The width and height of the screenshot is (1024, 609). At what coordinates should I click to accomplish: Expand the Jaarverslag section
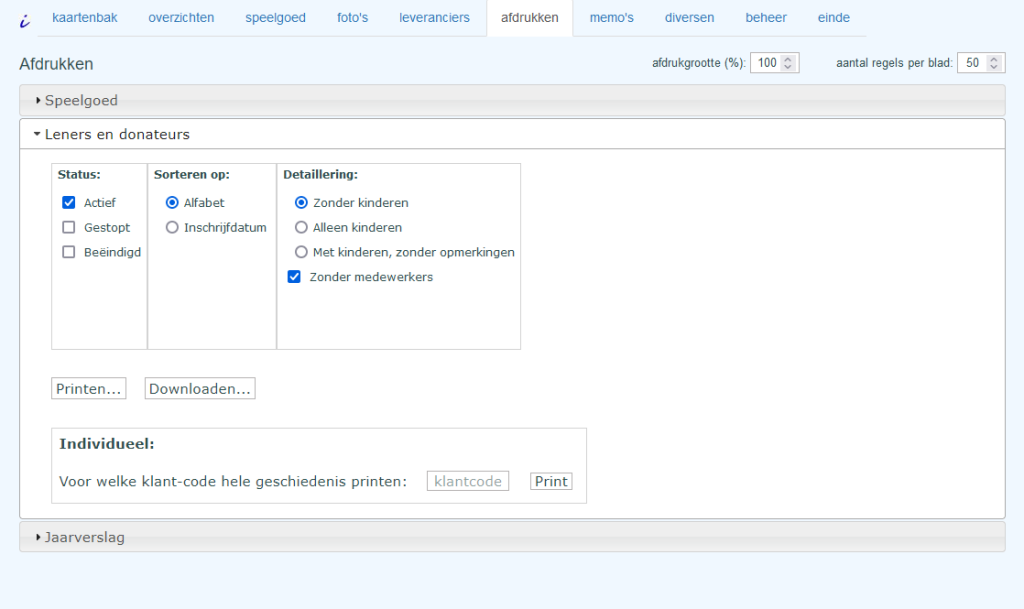[x=512, y=537]
